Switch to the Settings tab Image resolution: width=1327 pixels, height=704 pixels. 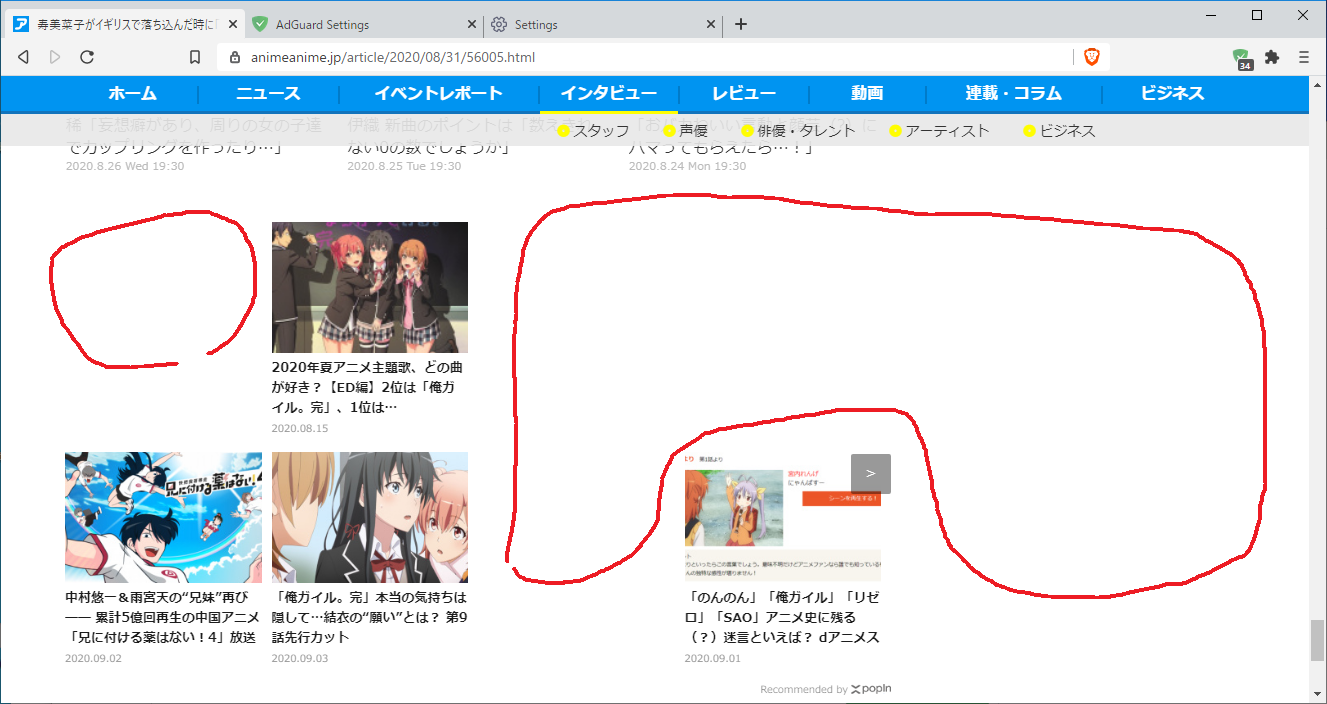point(604,24)
